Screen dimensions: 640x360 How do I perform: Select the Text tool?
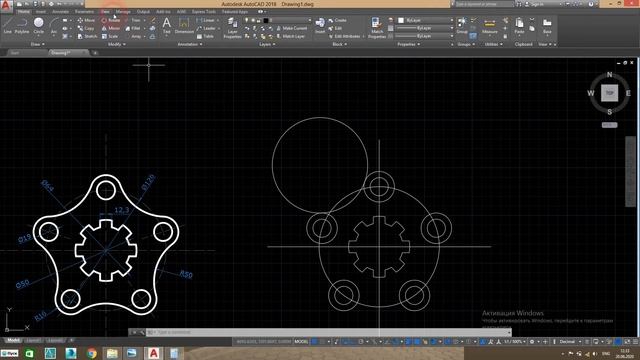coord(167,25)
